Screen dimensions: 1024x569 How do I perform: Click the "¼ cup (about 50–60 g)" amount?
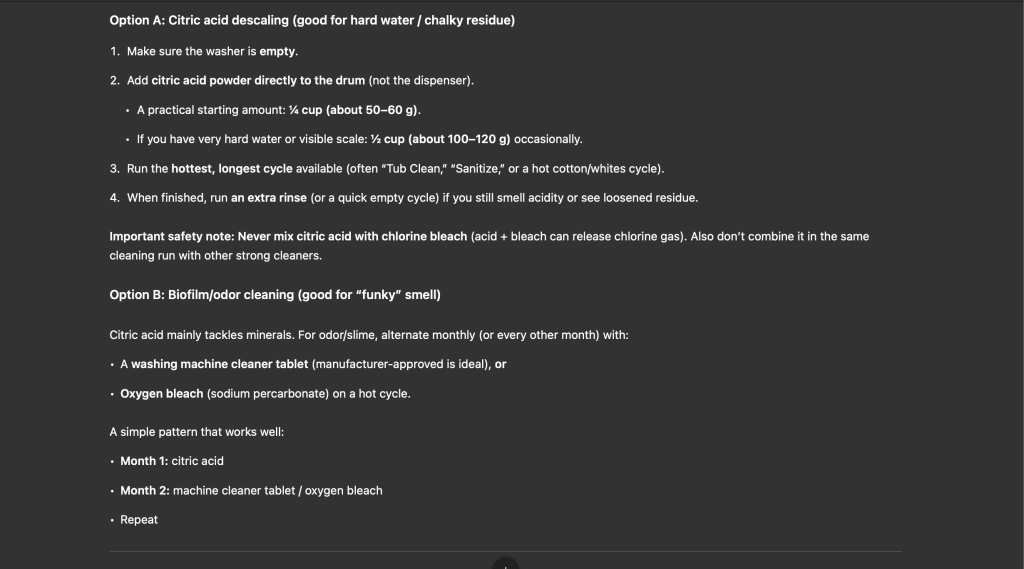(x=353, y=110)
